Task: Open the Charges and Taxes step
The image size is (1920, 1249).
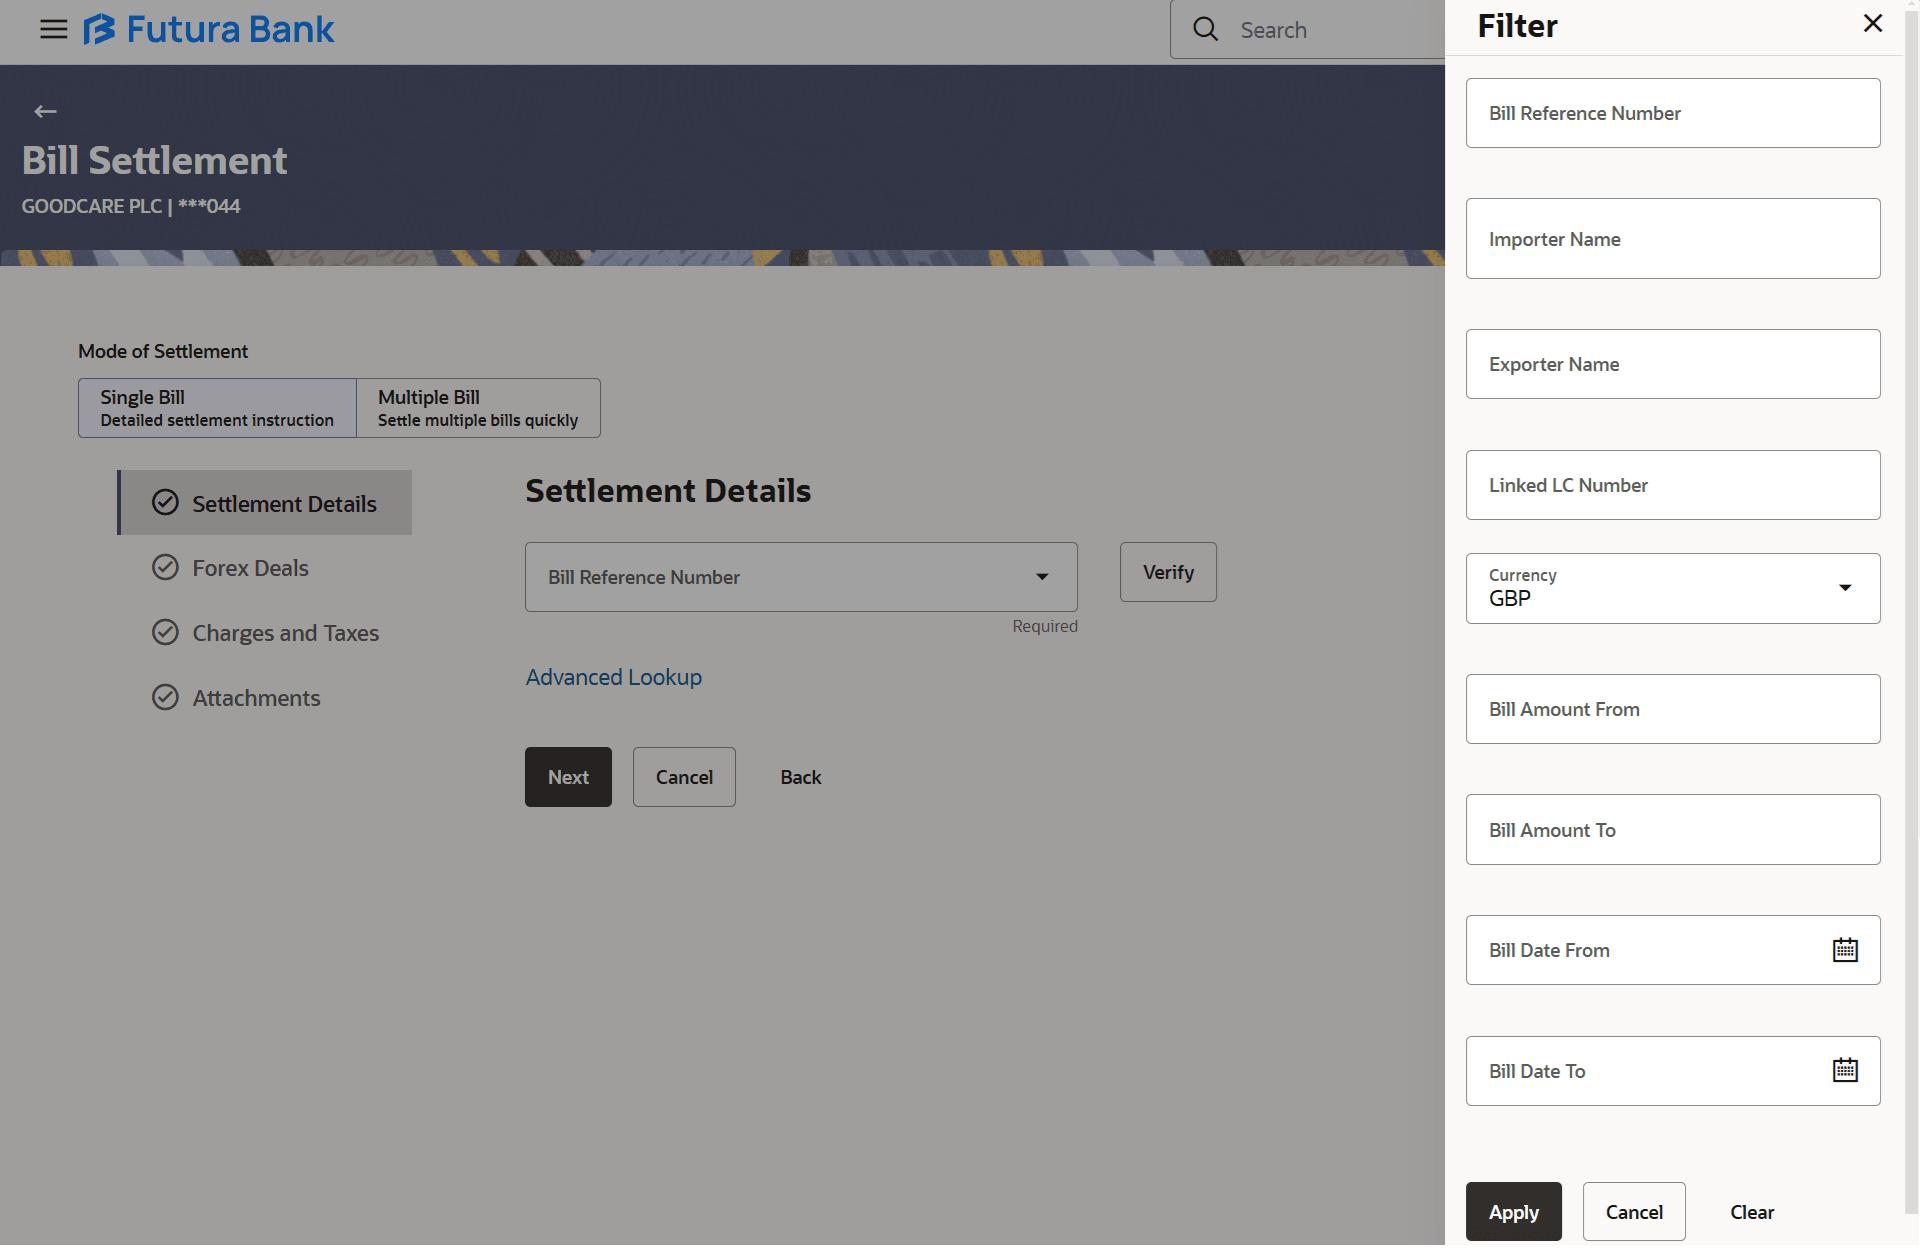Action: (285, 633)
